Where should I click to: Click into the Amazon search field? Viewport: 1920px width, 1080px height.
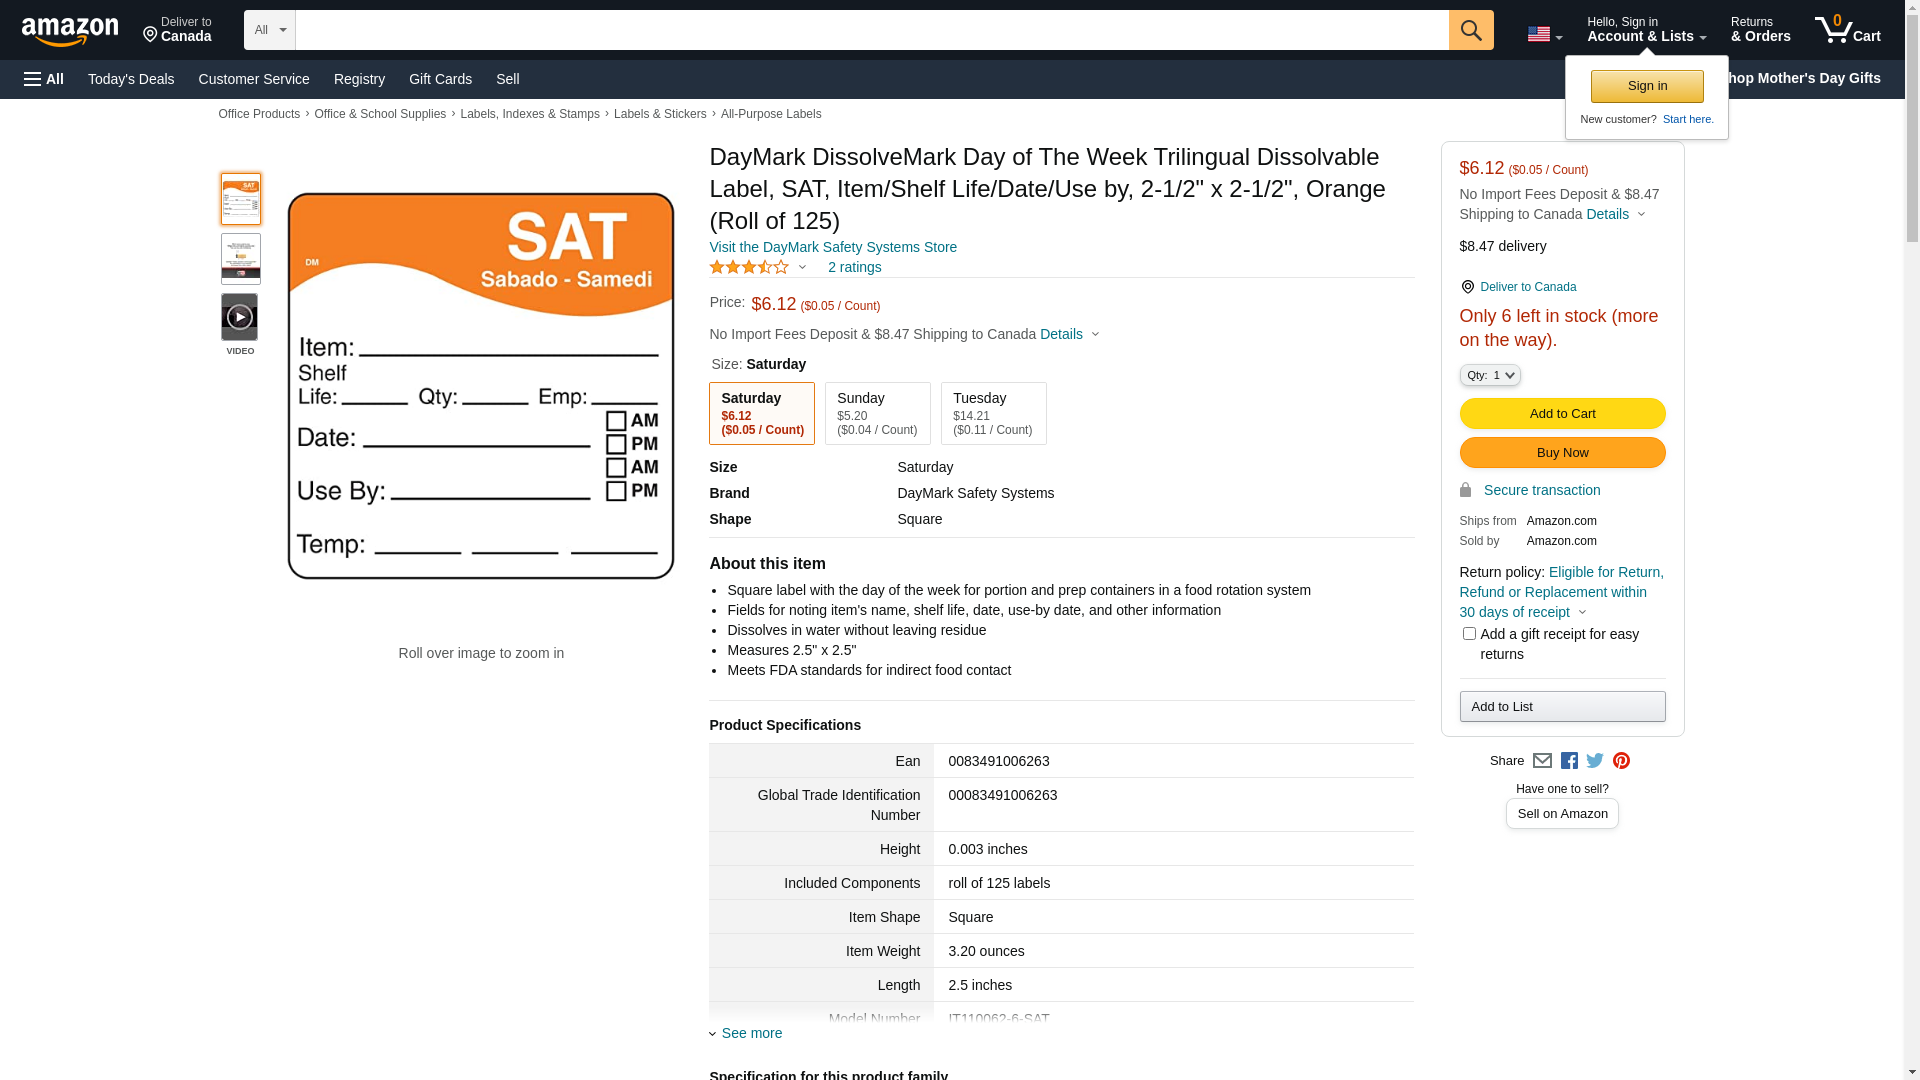(x=871, y=30)
